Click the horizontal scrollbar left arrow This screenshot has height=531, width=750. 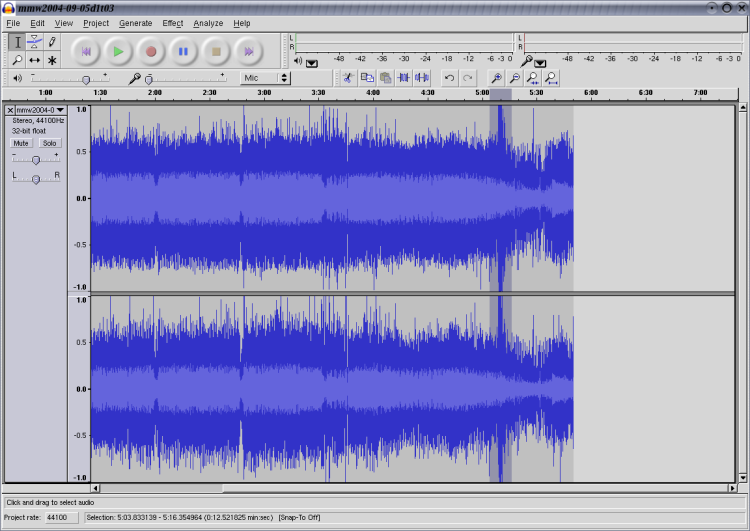click(x=95, y=488)
